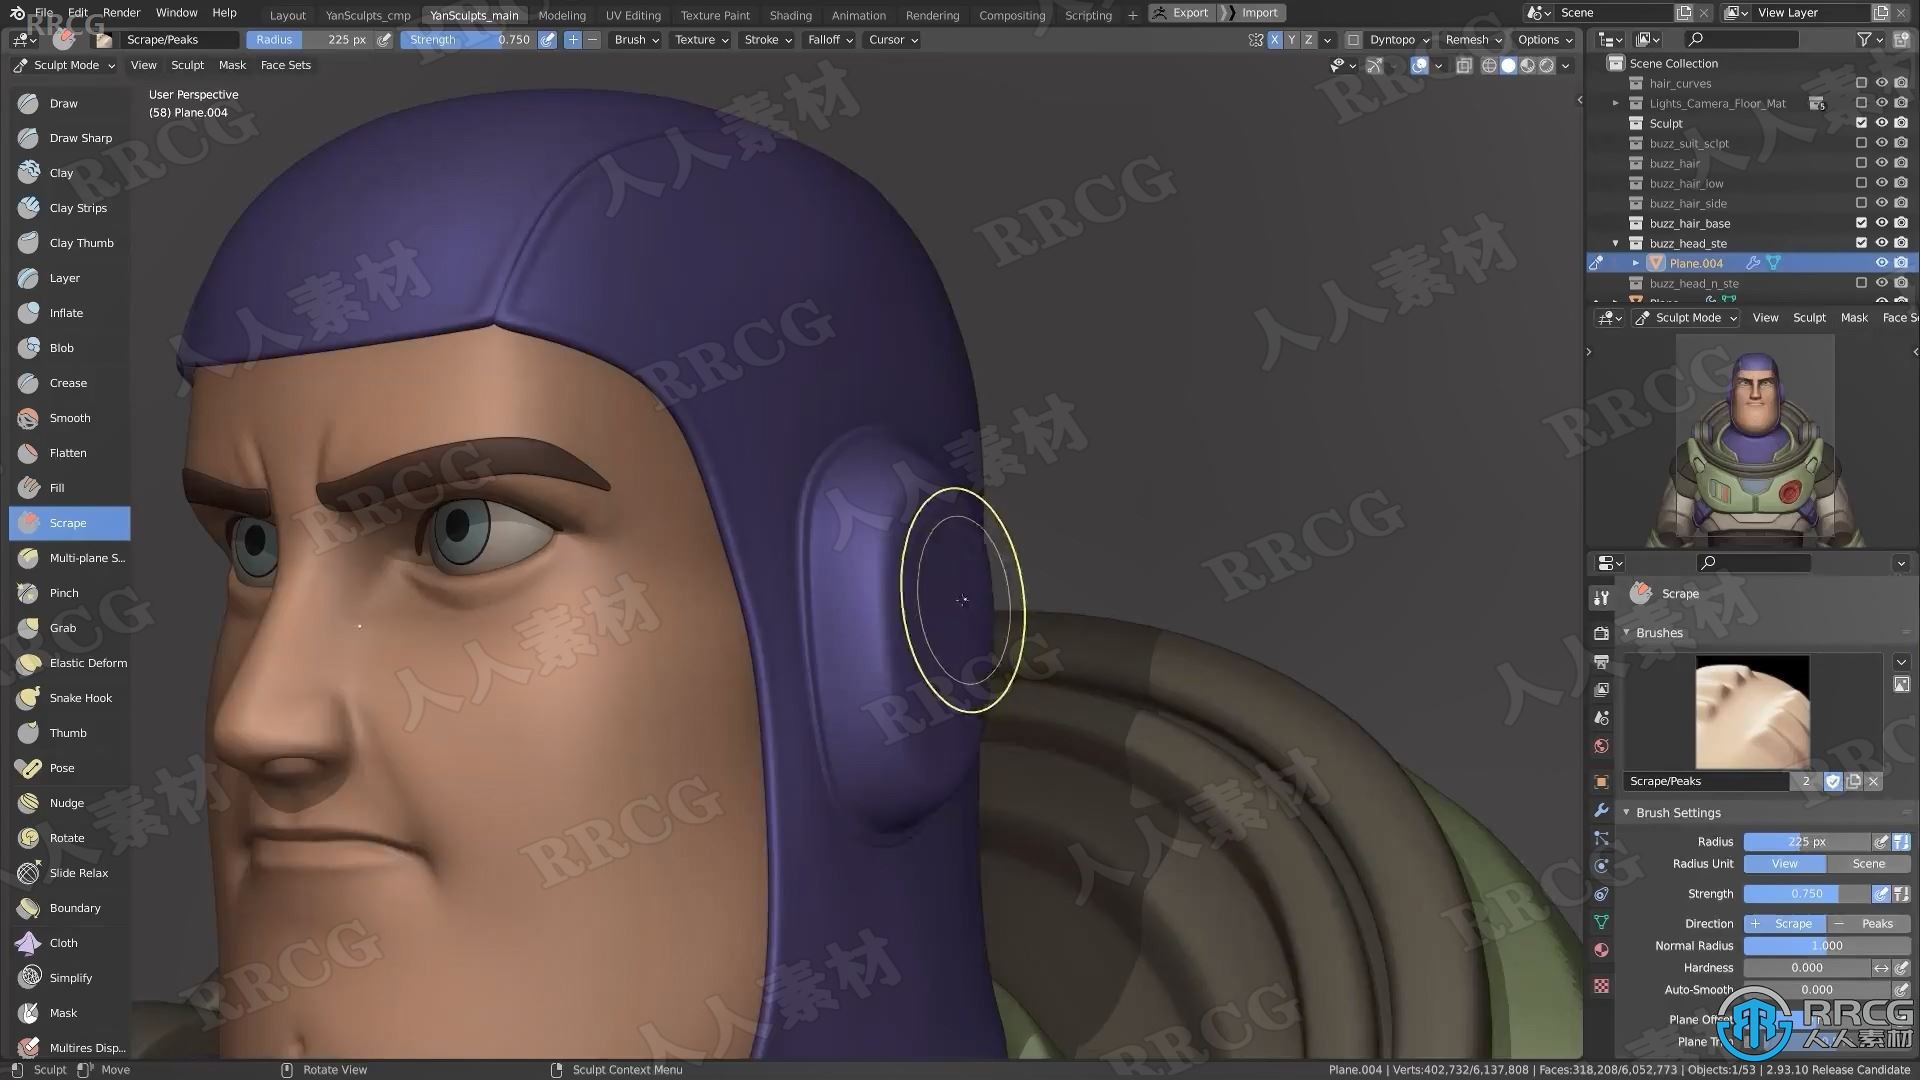Open the Cursor dropdown

(892, 40)
